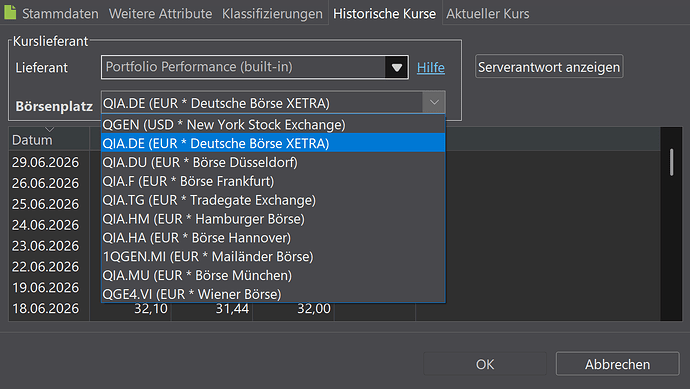This screenshot has height=389, width=690.
Task: Open the Weitere Attribute tab
Action: pos(160,14)
